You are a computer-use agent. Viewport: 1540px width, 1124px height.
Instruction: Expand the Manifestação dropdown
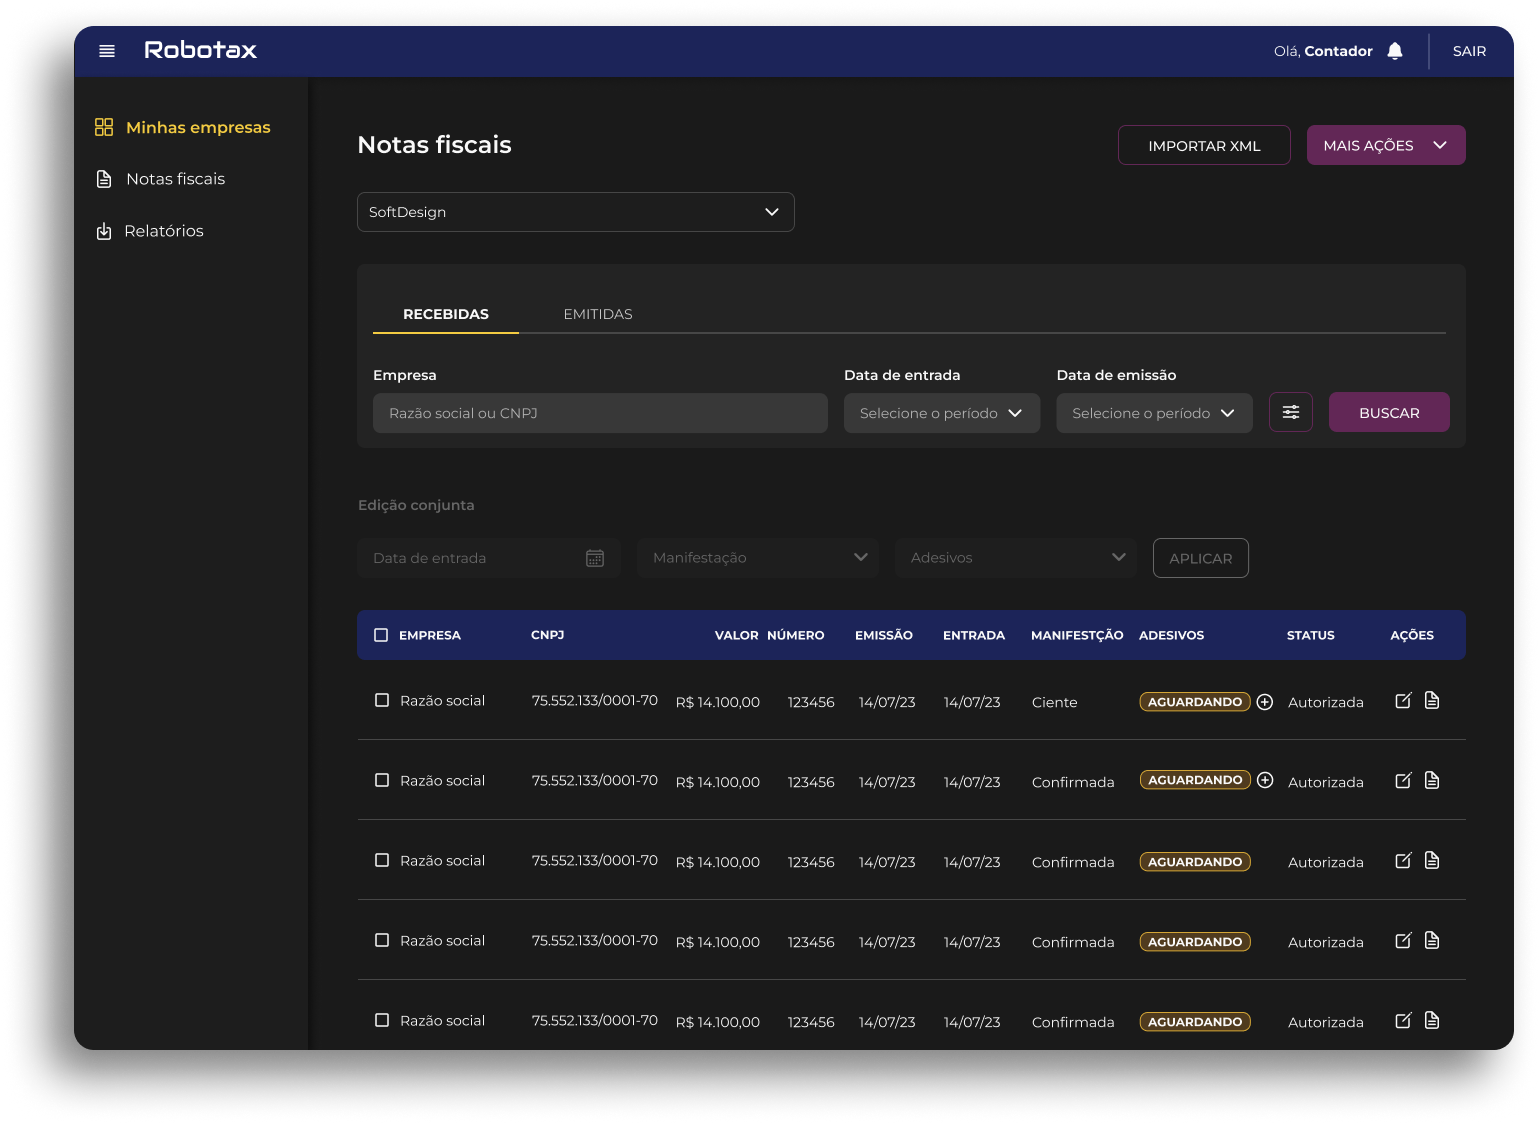tap(758, 558)
